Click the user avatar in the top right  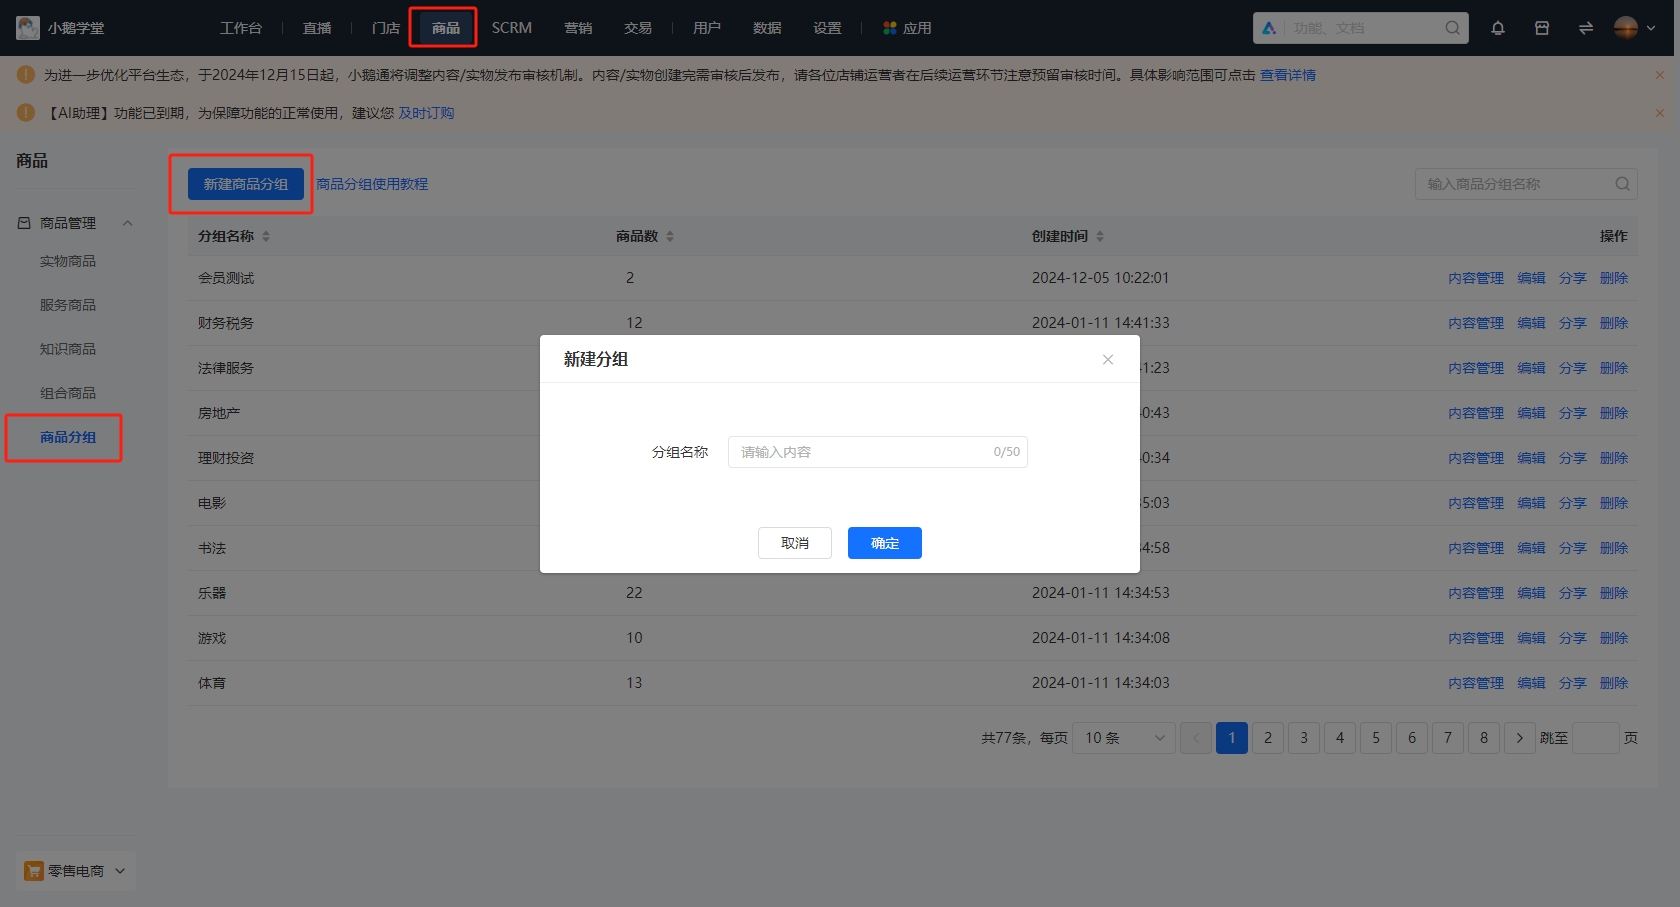[1625, 27]
